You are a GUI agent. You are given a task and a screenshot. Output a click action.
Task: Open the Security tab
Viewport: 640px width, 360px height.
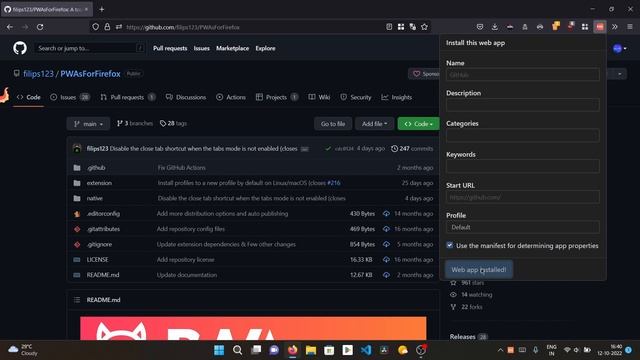pyautogui.click(x=356, y=97)
